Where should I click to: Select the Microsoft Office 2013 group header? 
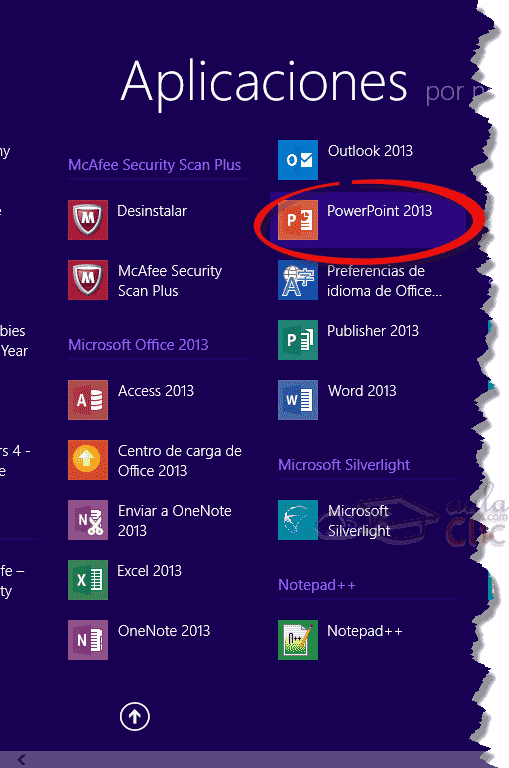pyautogui.click(x=138, y=345)
